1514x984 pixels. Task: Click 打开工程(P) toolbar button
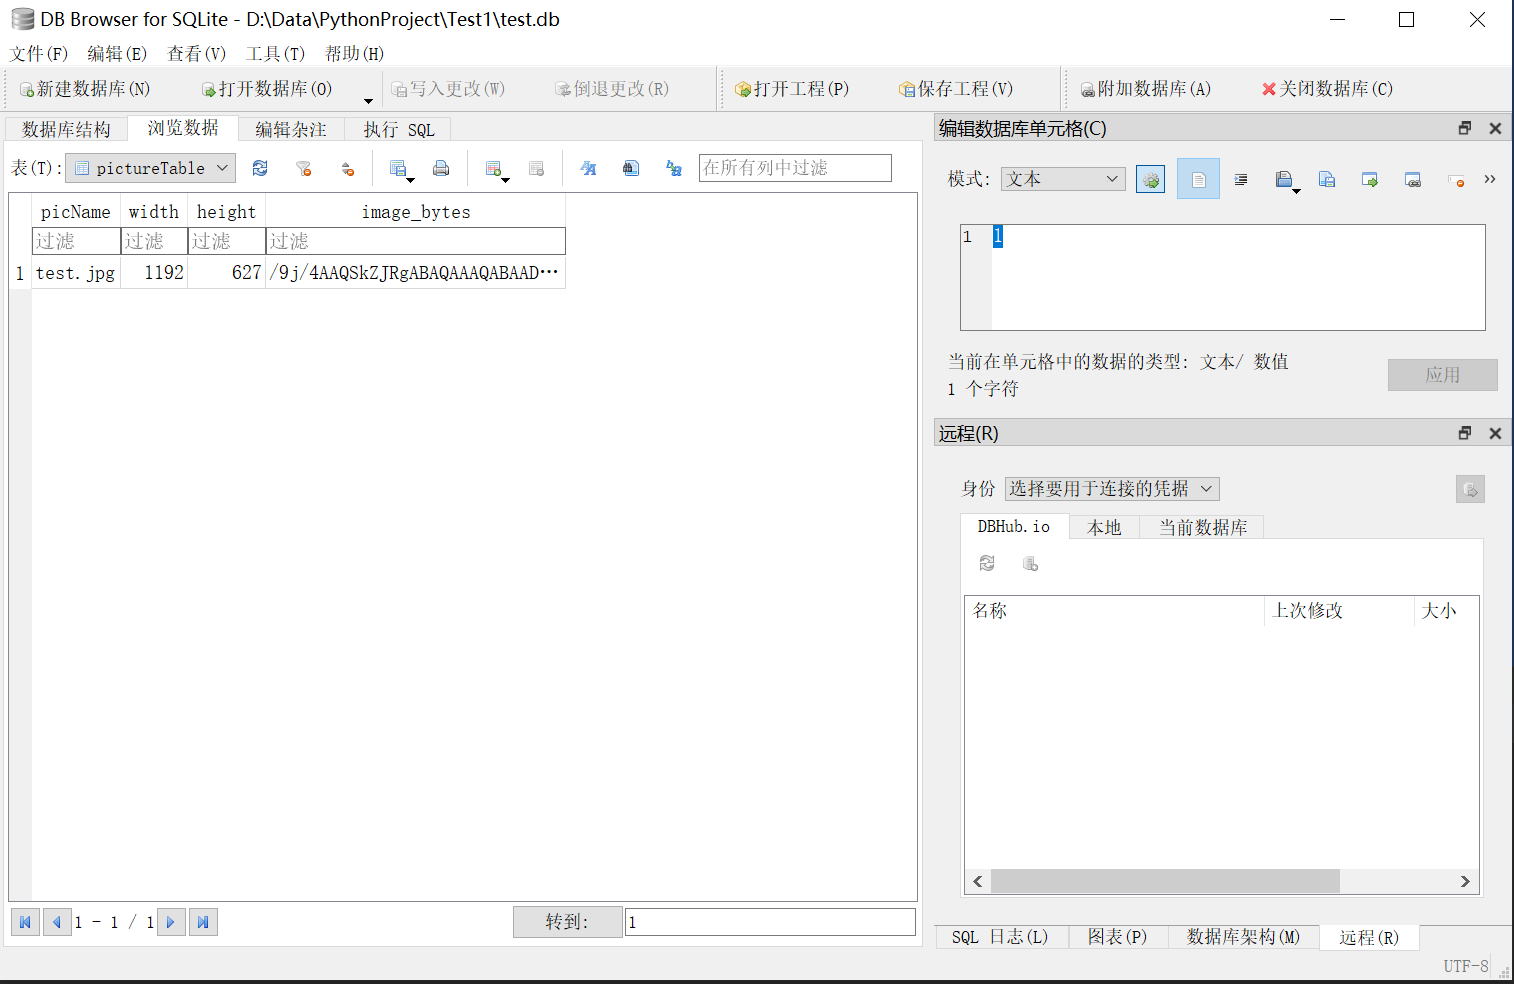pyautogui.click(x=792, y=89)
